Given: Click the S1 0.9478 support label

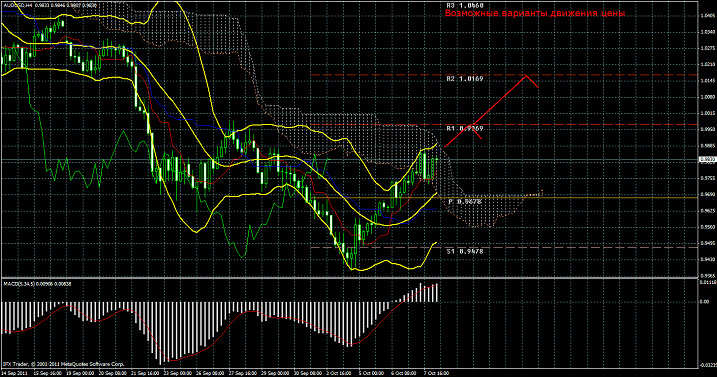Looking at the screenshot, I should pyautogui.click(x=465, y=251).
